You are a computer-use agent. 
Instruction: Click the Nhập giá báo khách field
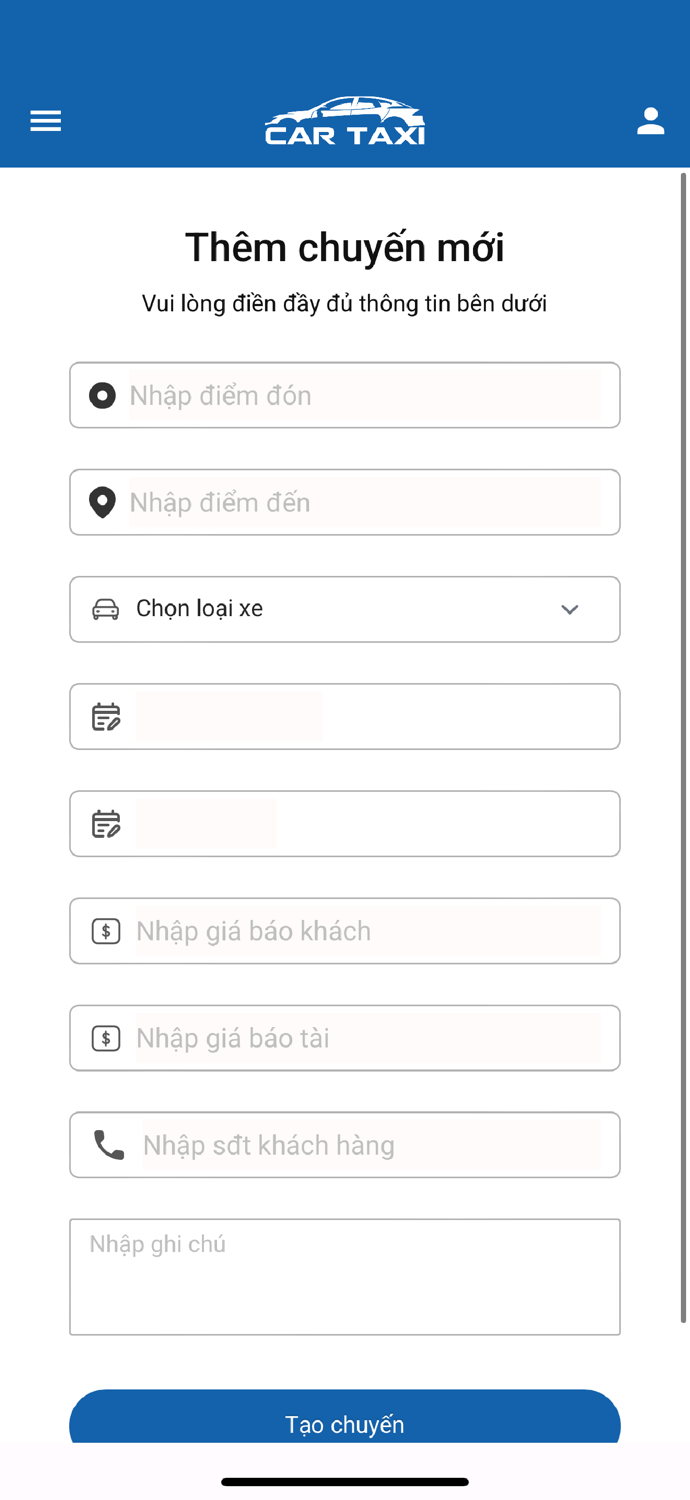click(x=368, y=931)
